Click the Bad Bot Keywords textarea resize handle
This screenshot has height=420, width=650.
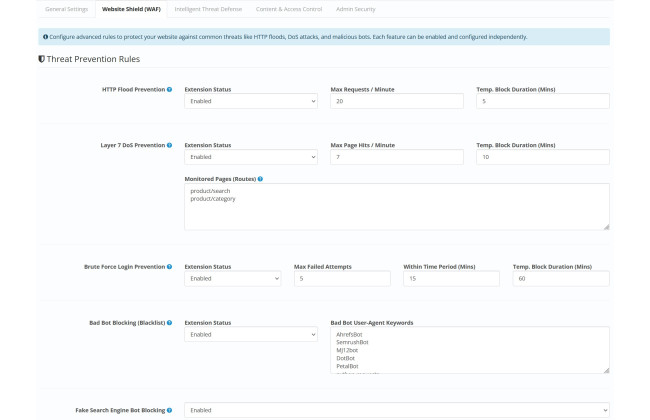coord(606,370)
